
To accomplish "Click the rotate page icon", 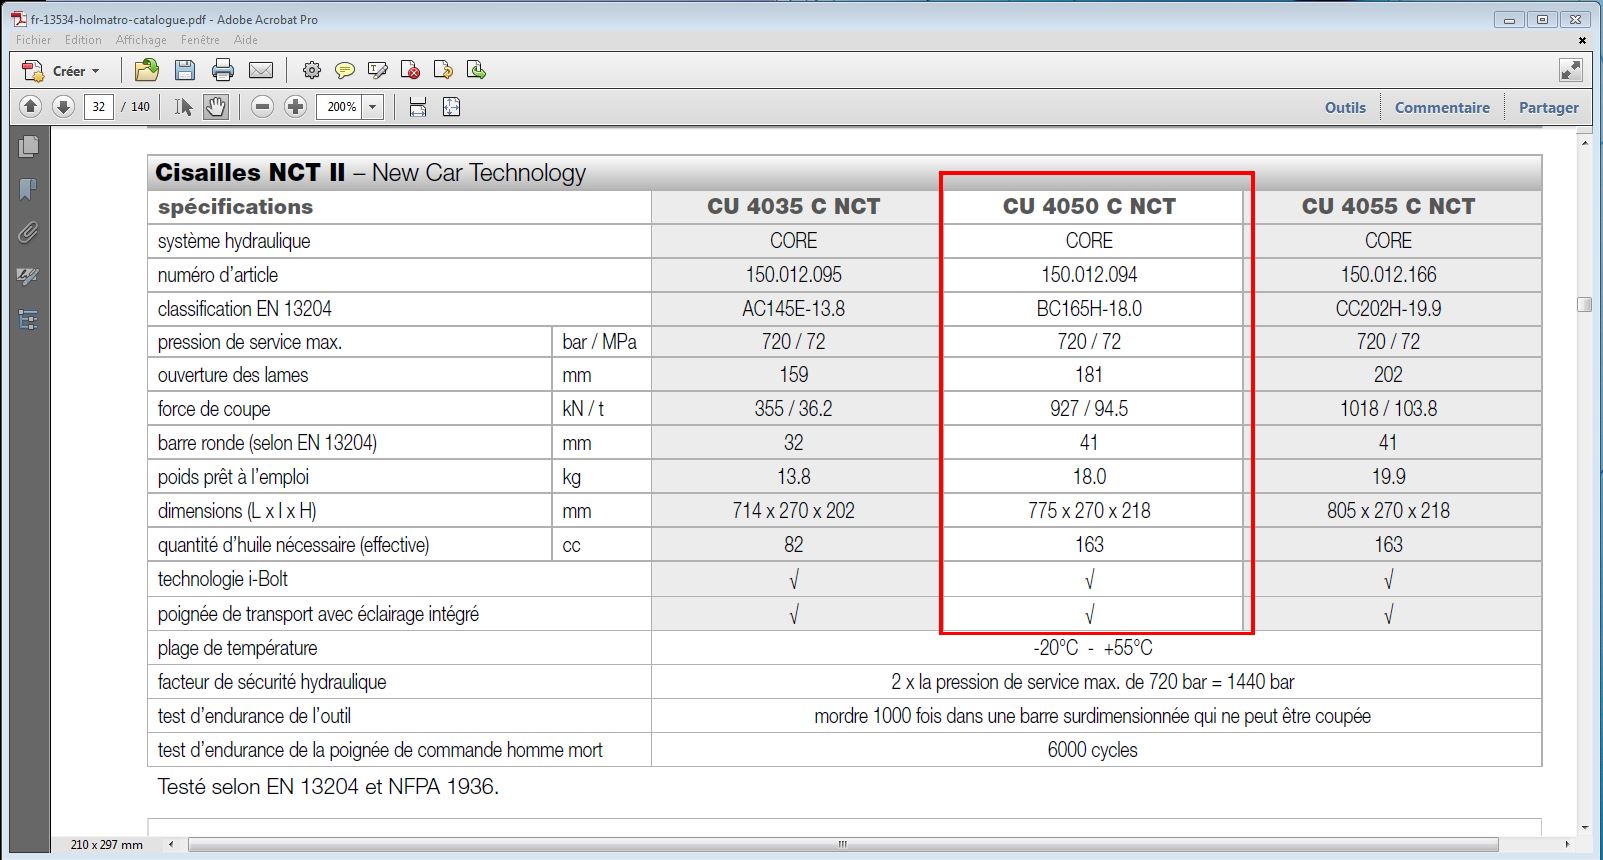I will pos(443,70).
